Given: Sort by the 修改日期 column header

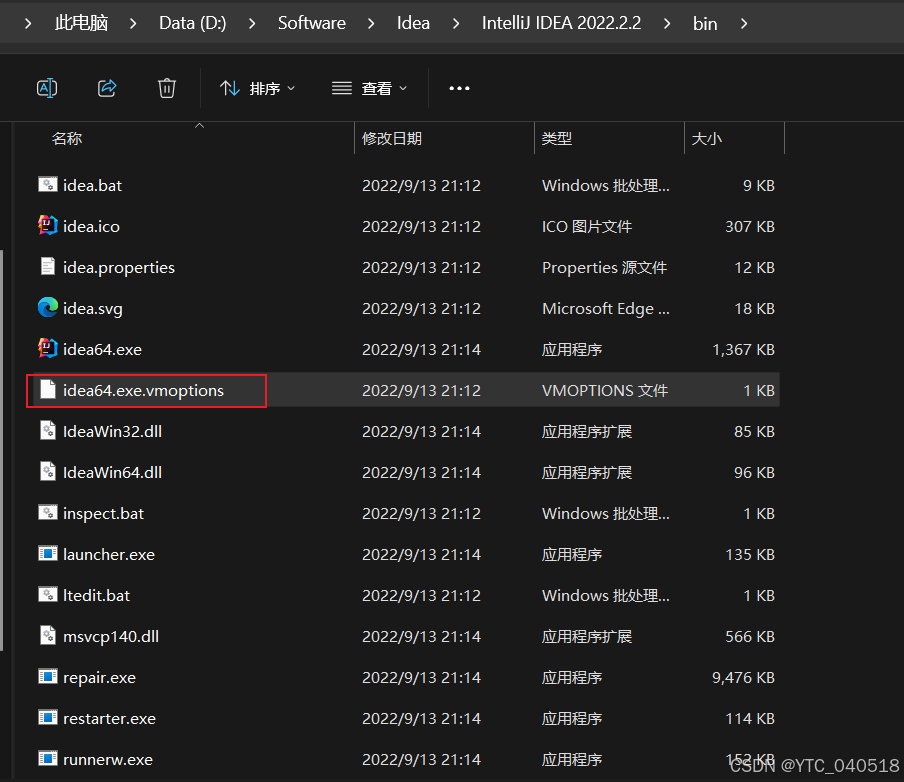Looking at the screenshot, I should pyautogui.click(x=392, y=138).
